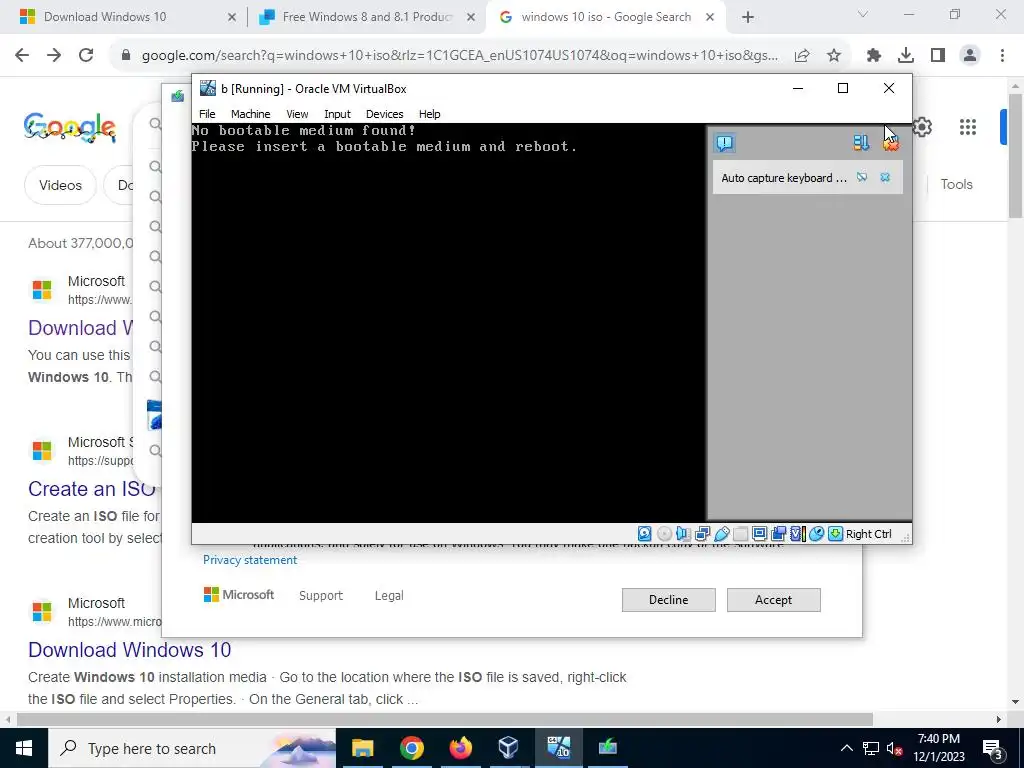Click the USB devices status icon
Screen dimensions: 1024x768
pos(721,534)
